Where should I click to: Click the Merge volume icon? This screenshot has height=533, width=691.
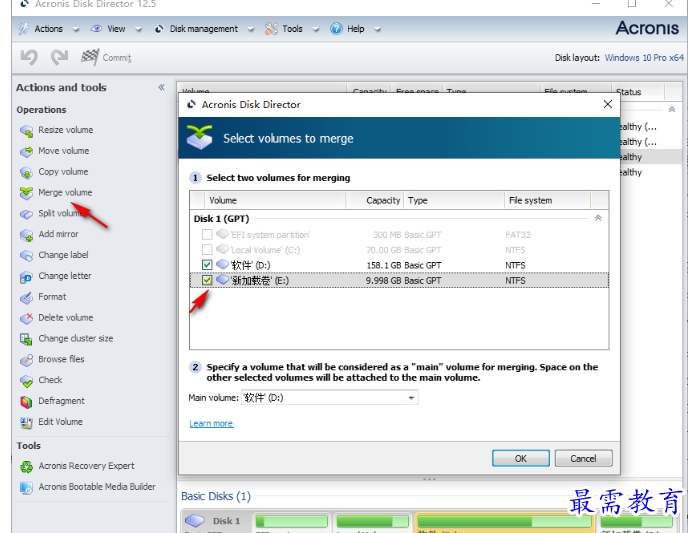(x=26, y=193)
